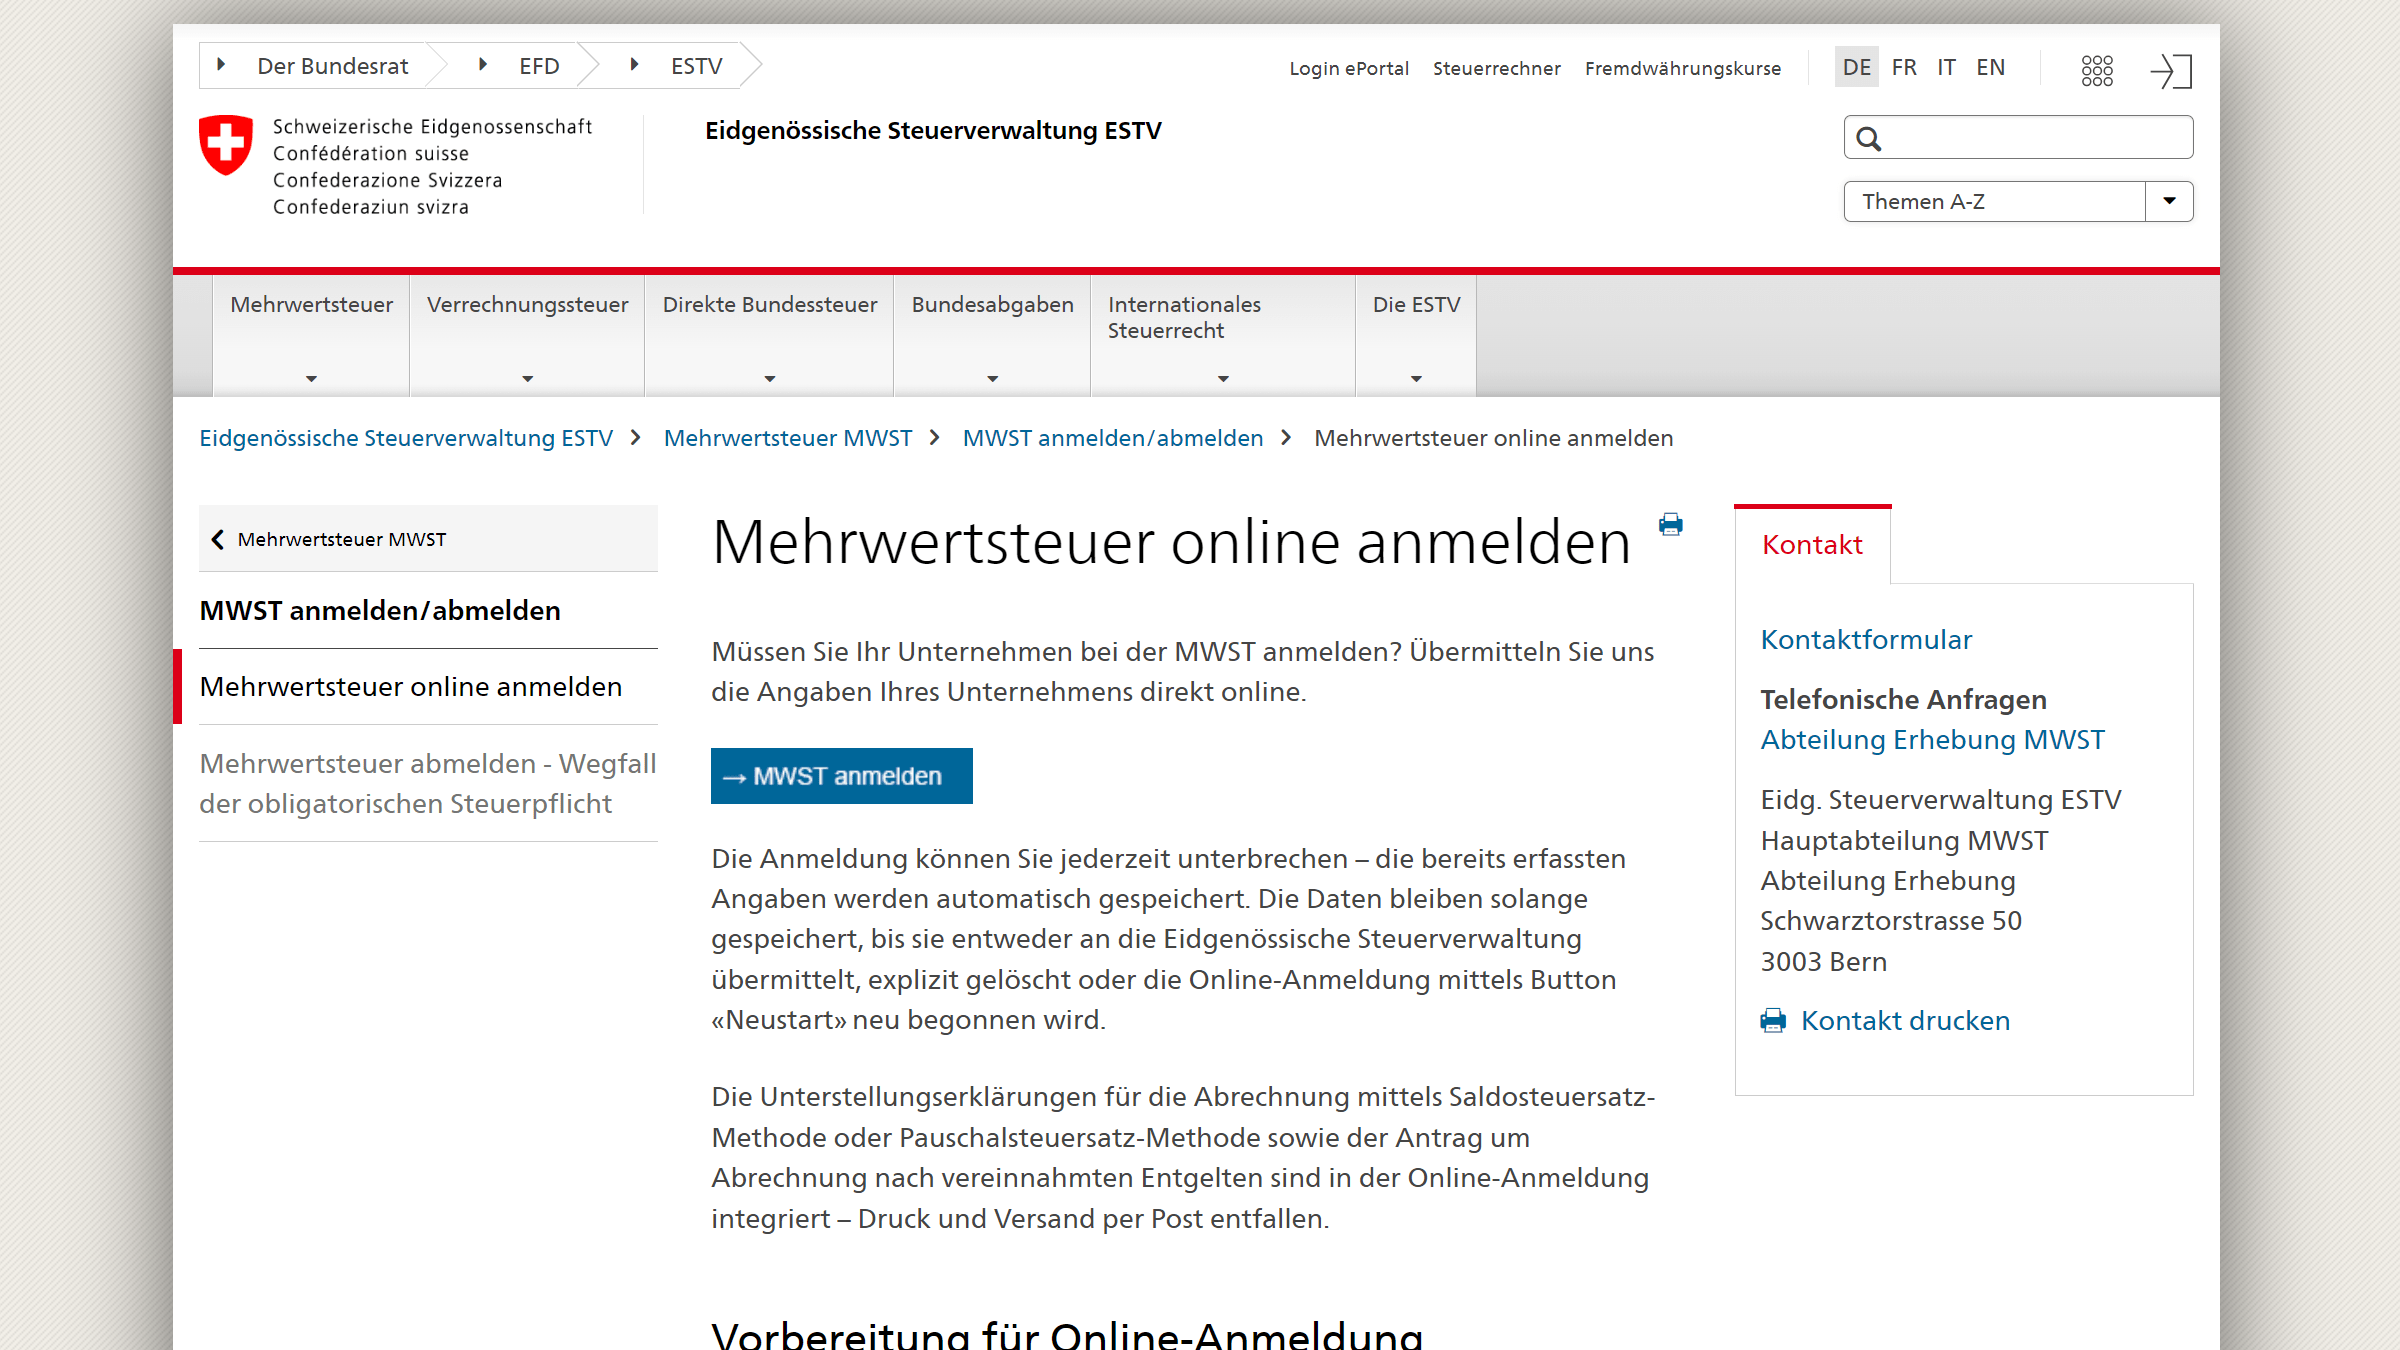Click the search magnifier icon
Screen dimensions: 2400x1350
(1869, 139)
